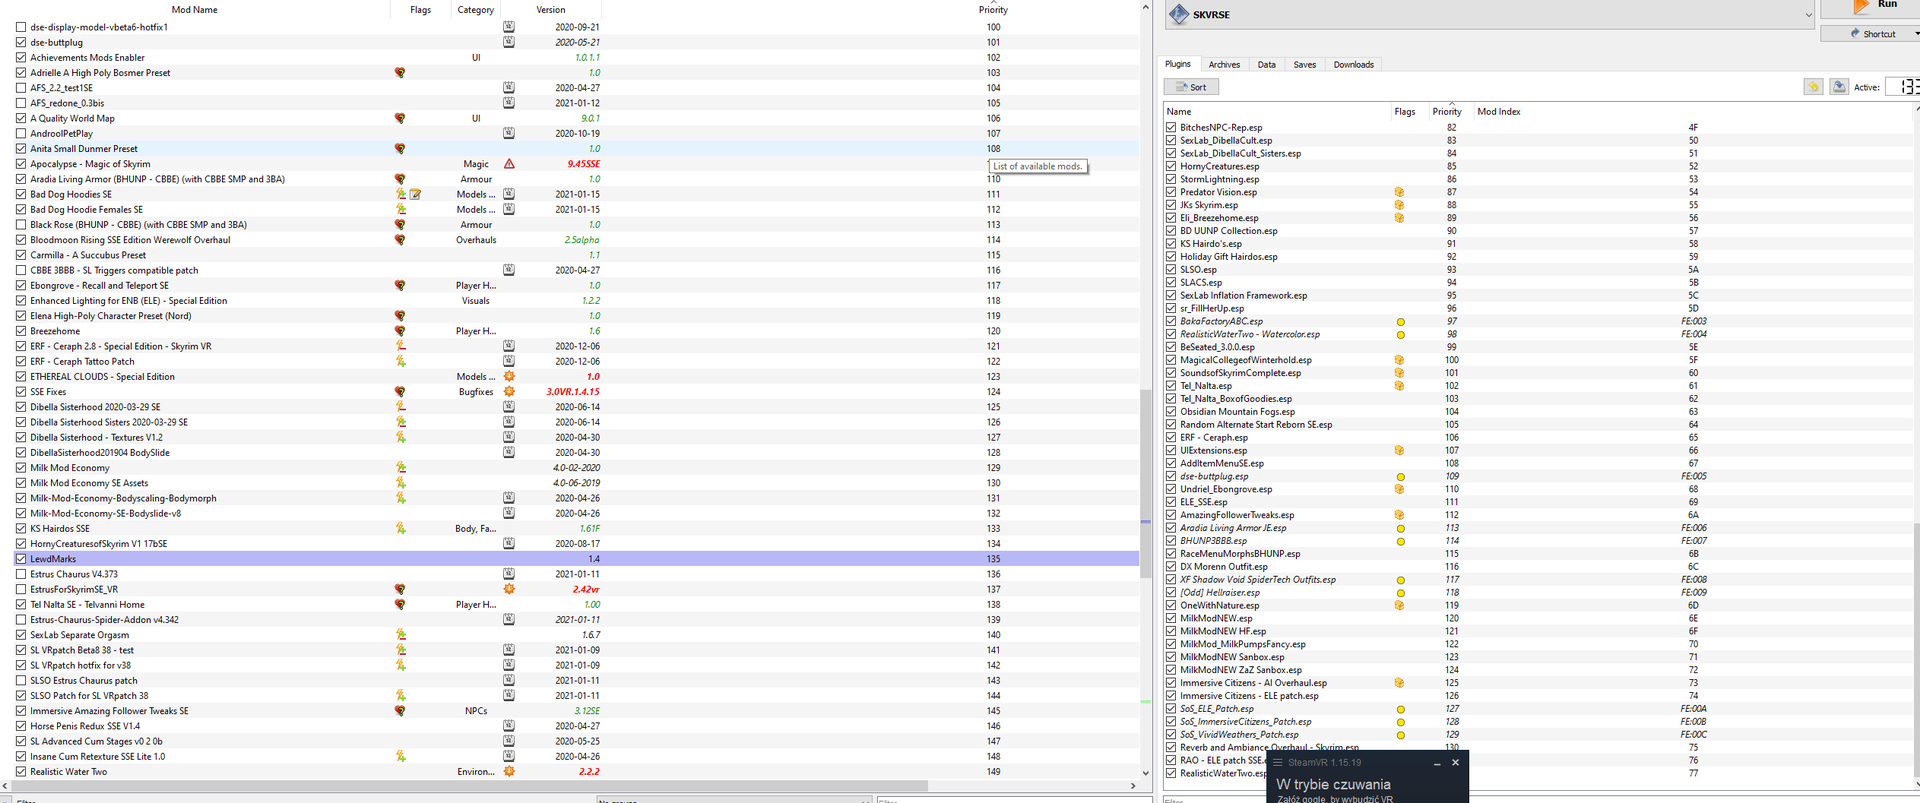Image resolution: width=1920 pixels, height=803 pixels.
Task: Uncheck the SLSO.esp plugin
Action: point(1171,270)
